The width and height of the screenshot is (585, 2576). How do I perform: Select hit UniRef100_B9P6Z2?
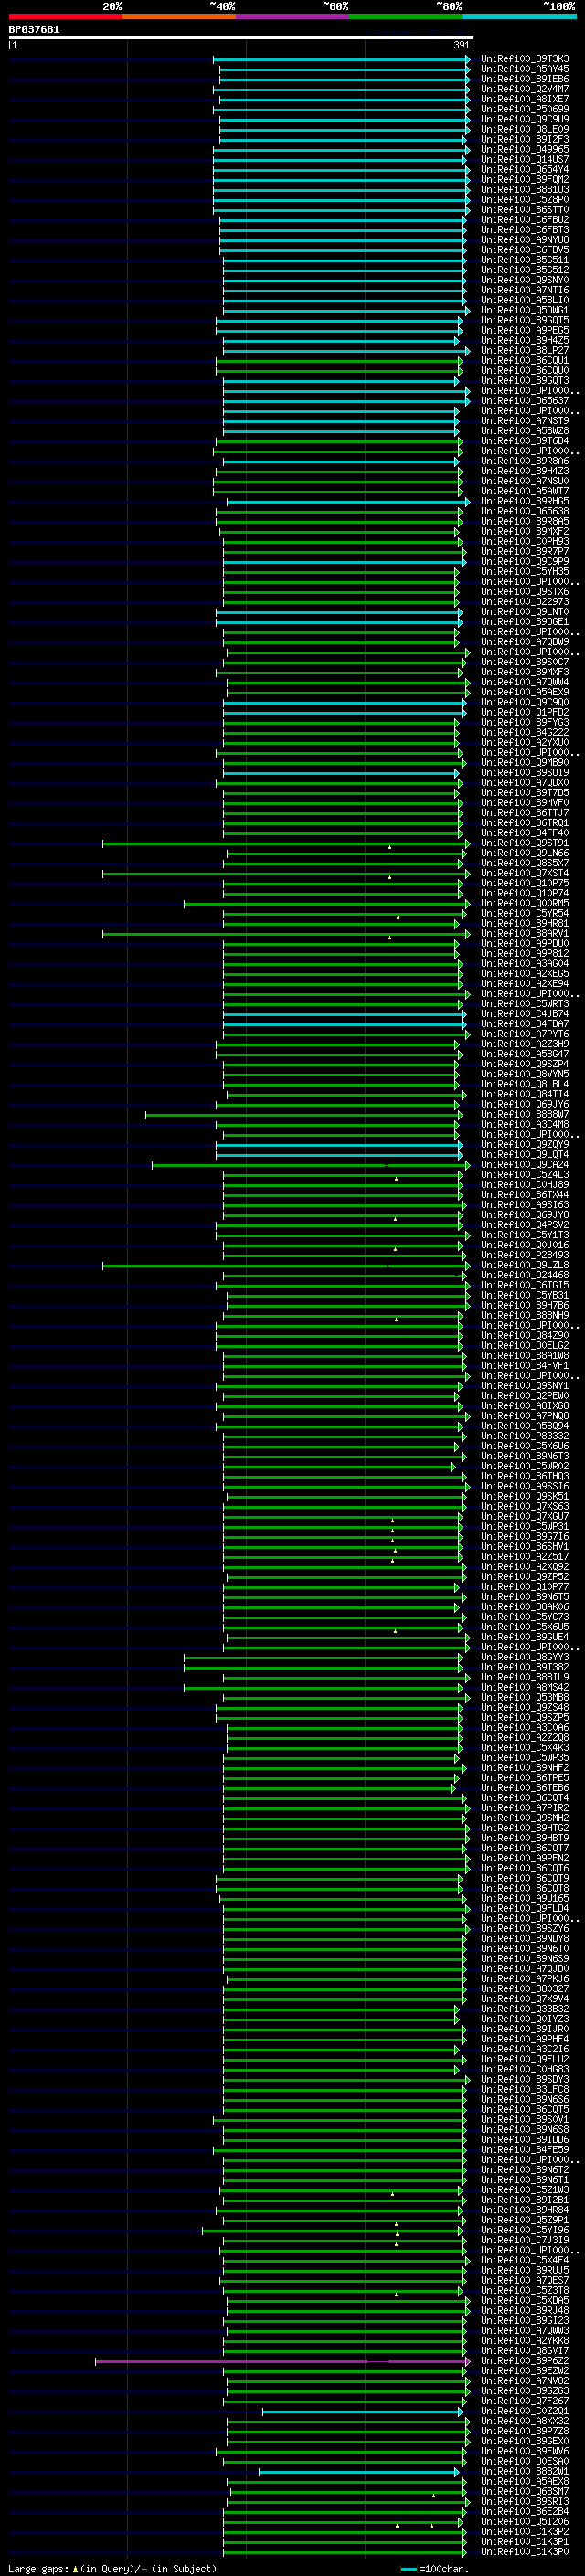click(x=525, y=2361)
